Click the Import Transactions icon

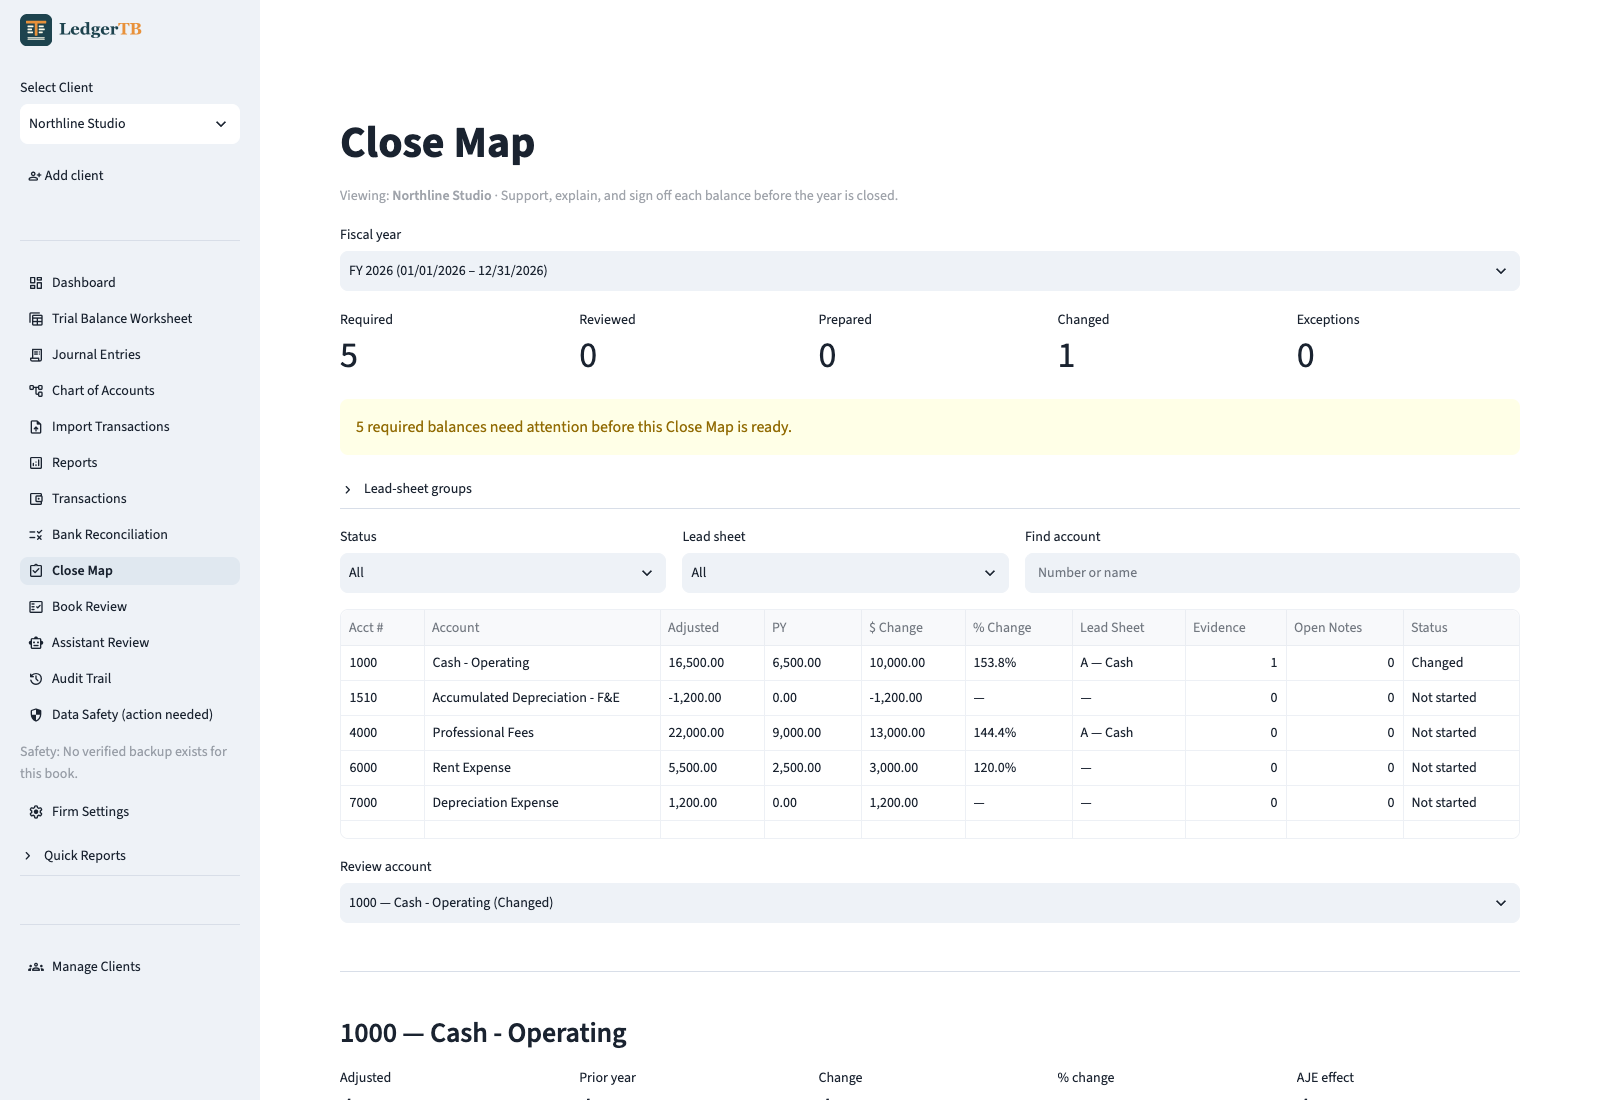[x=36, y=427]
